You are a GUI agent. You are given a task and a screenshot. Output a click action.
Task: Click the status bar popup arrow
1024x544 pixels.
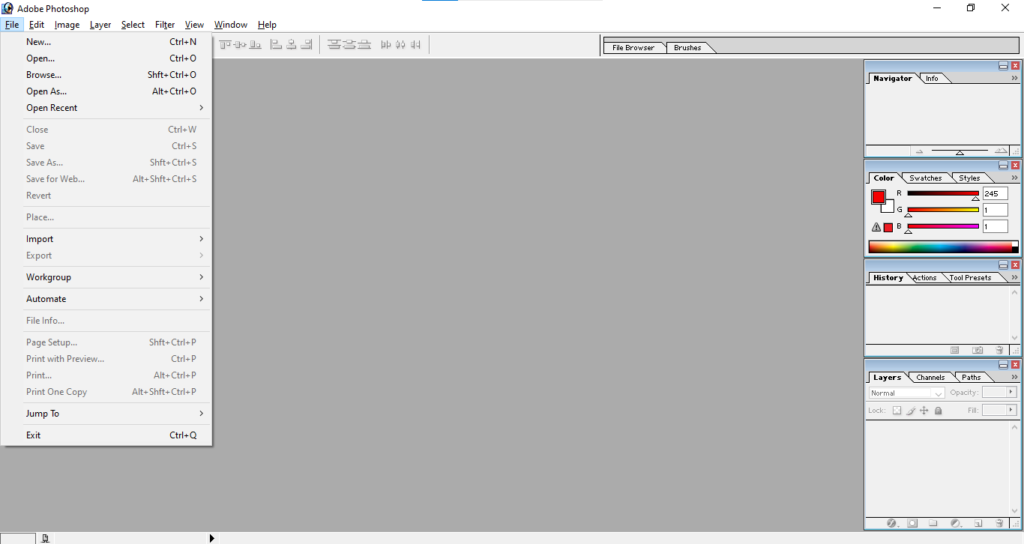point(212,538)
